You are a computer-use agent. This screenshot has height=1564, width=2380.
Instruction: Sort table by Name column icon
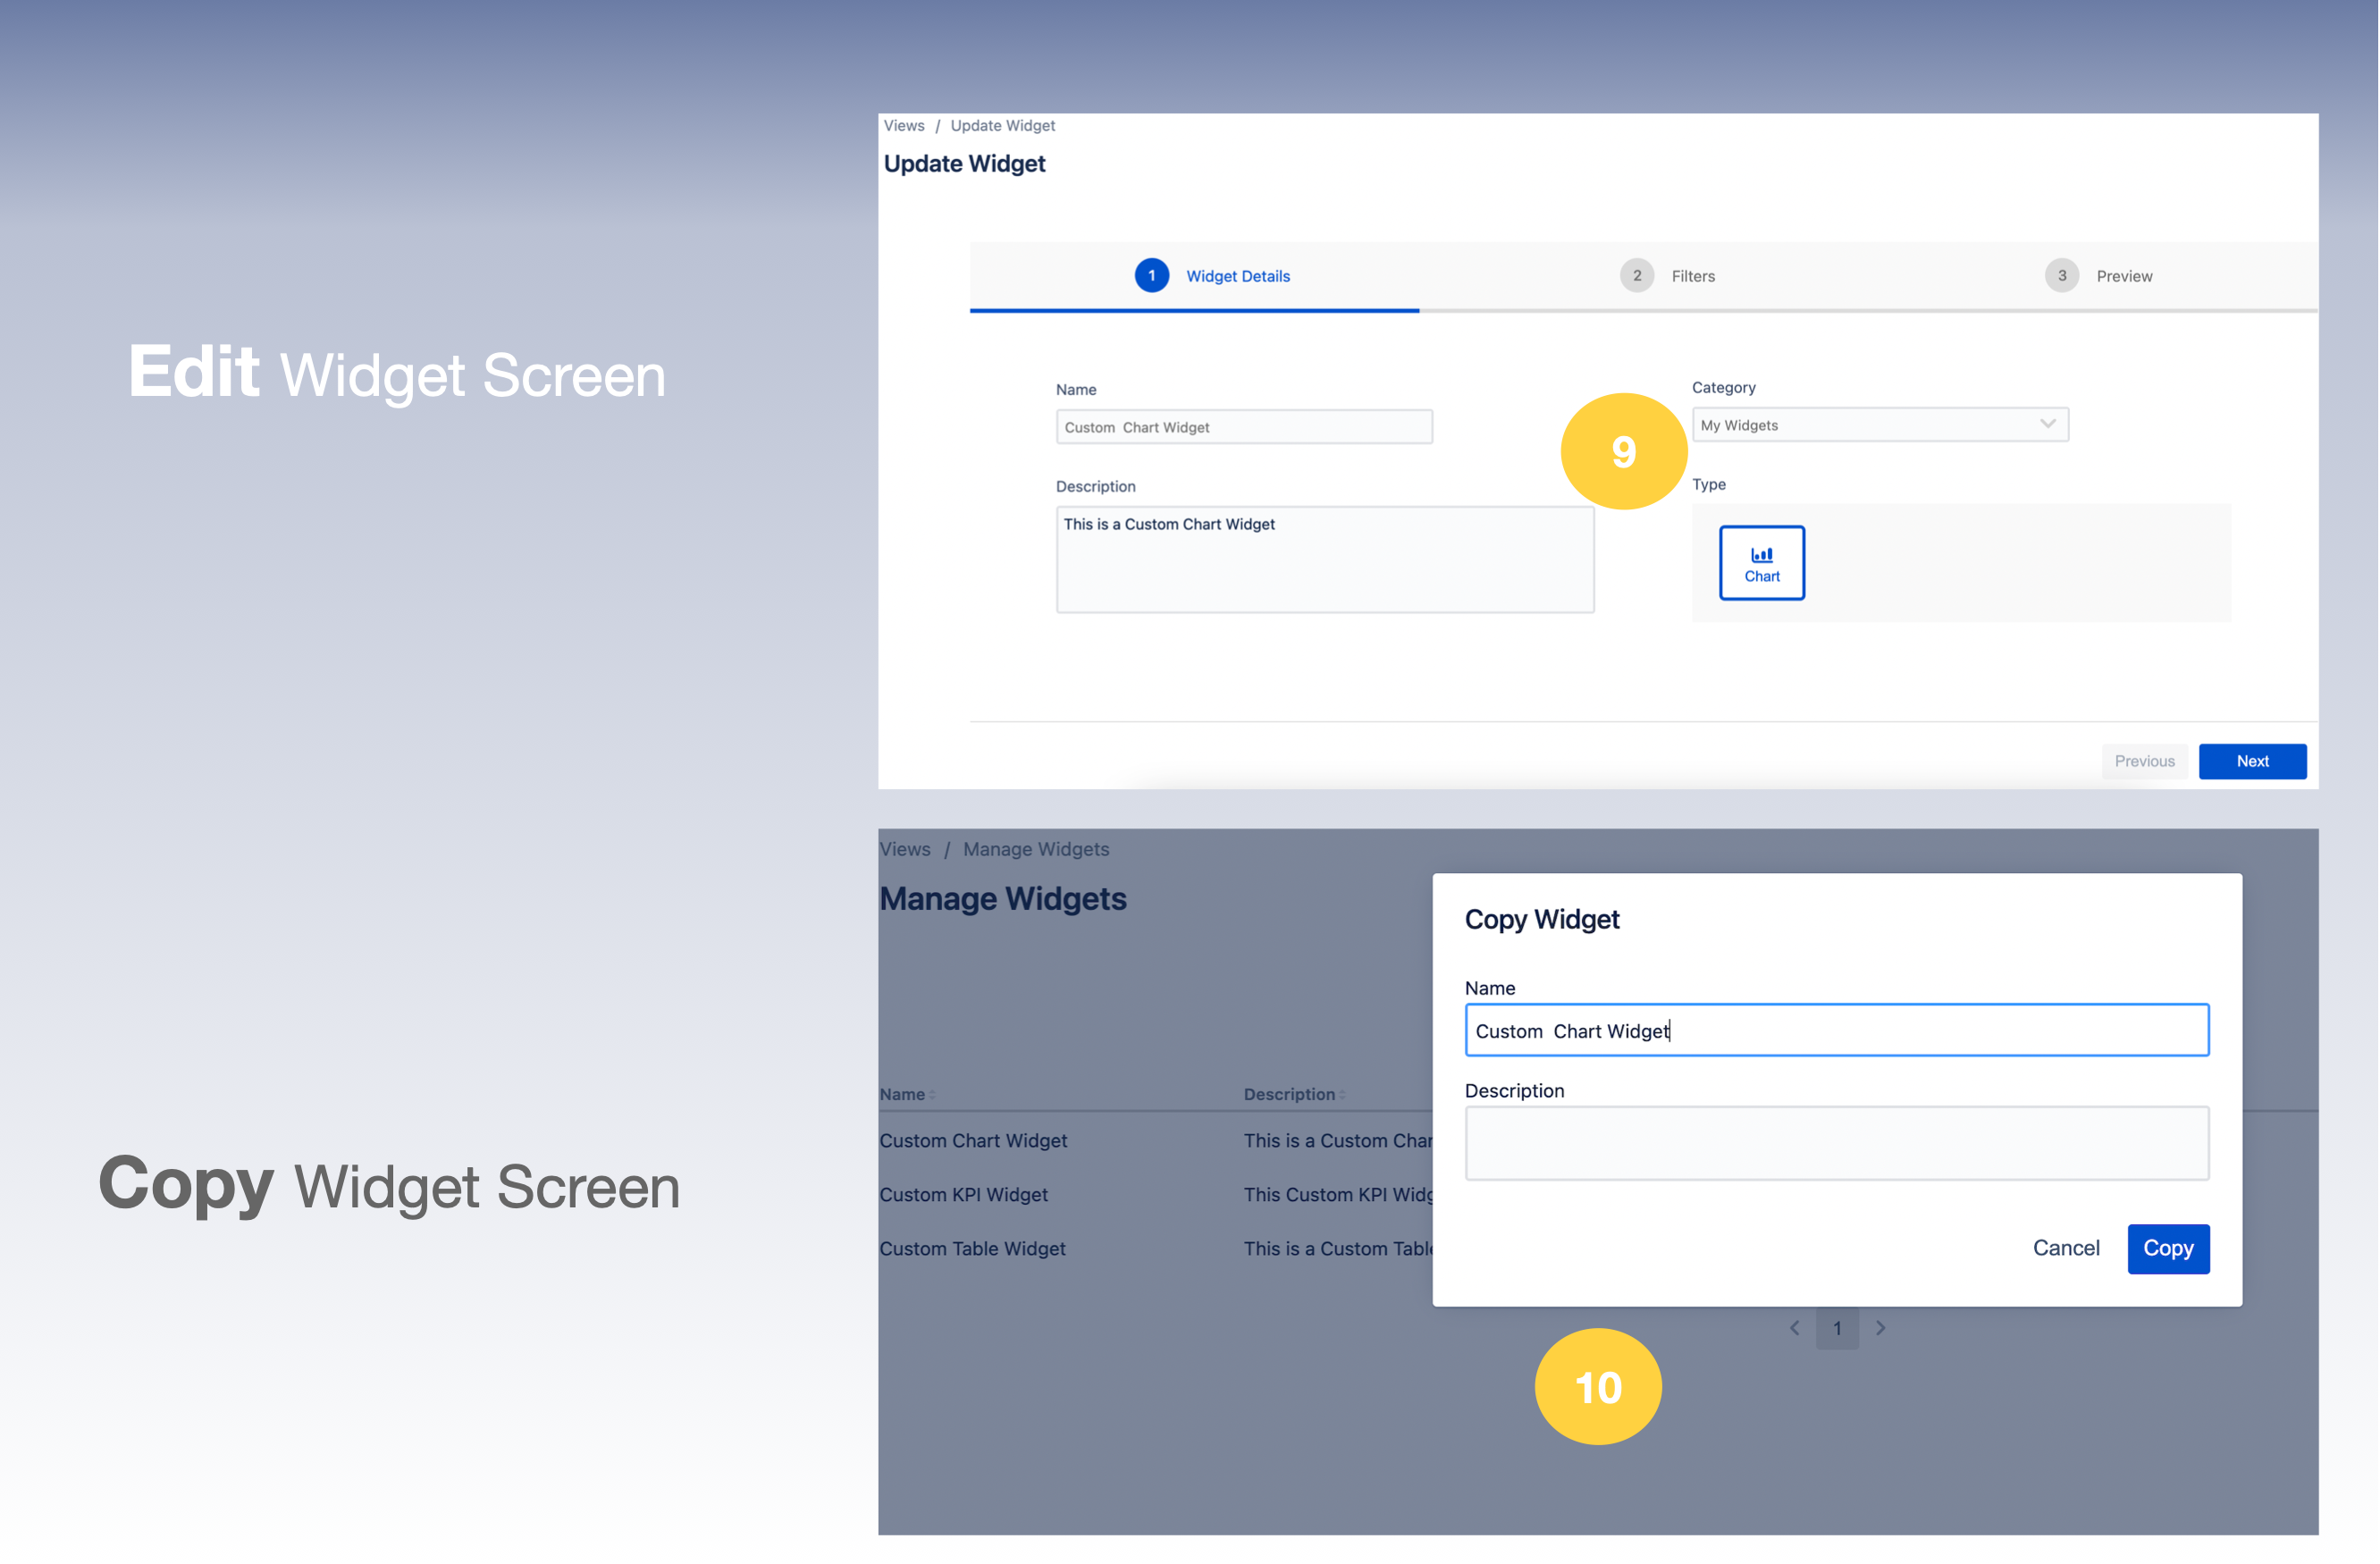tap(932, 1095)
